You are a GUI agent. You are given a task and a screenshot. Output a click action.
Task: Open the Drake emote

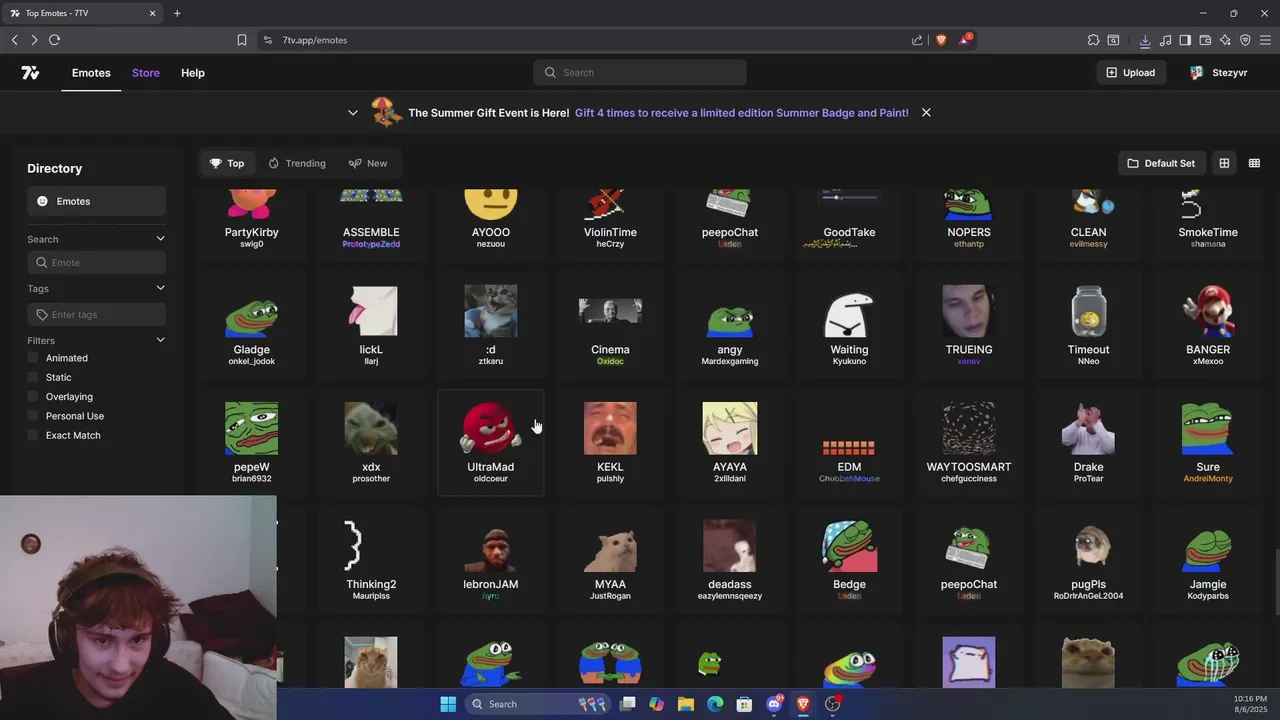tap(1089, 442)
